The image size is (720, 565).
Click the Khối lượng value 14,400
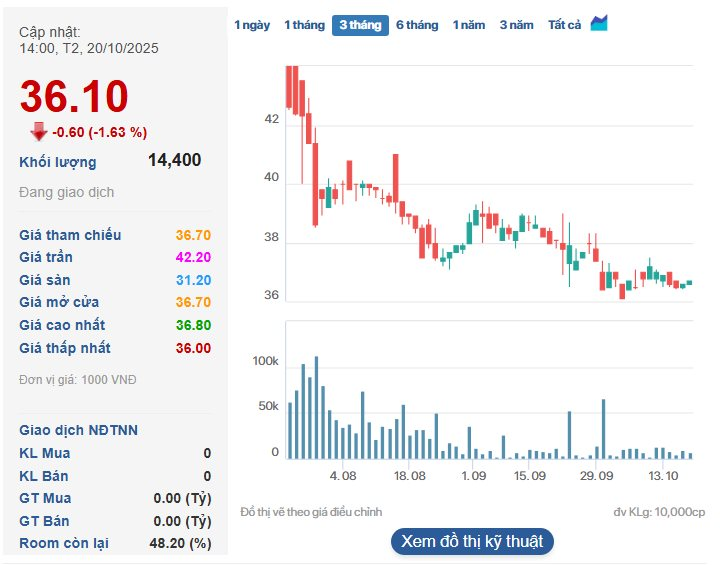click(174, 160)
